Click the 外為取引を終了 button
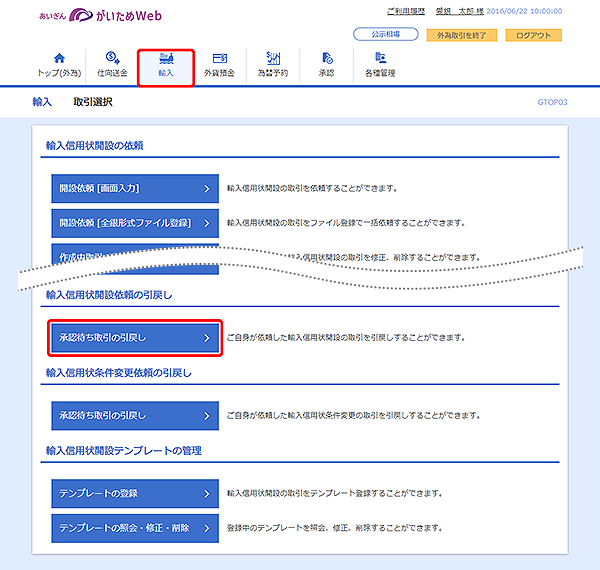Viewport: 600px width, 570px height. (x=462, y=35)
